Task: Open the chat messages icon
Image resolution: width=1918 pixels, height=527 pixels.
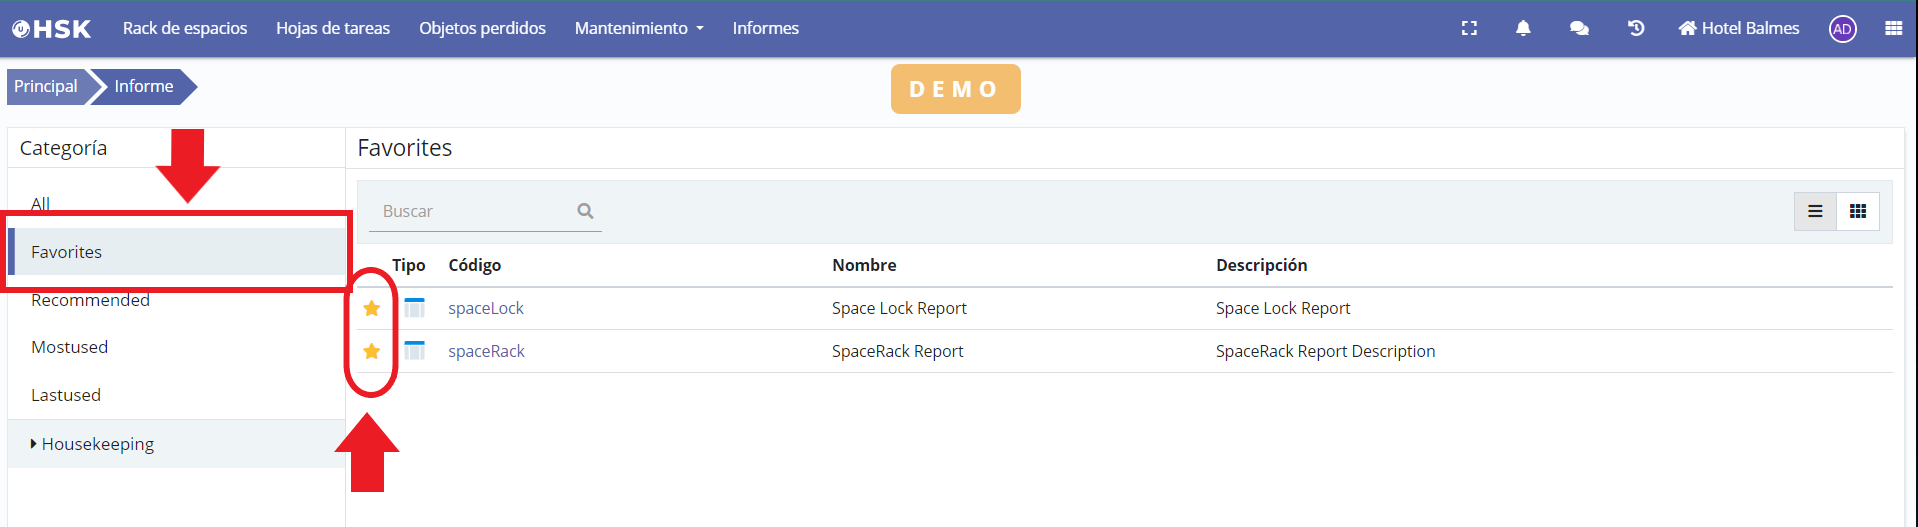Action: point(1579,28)
